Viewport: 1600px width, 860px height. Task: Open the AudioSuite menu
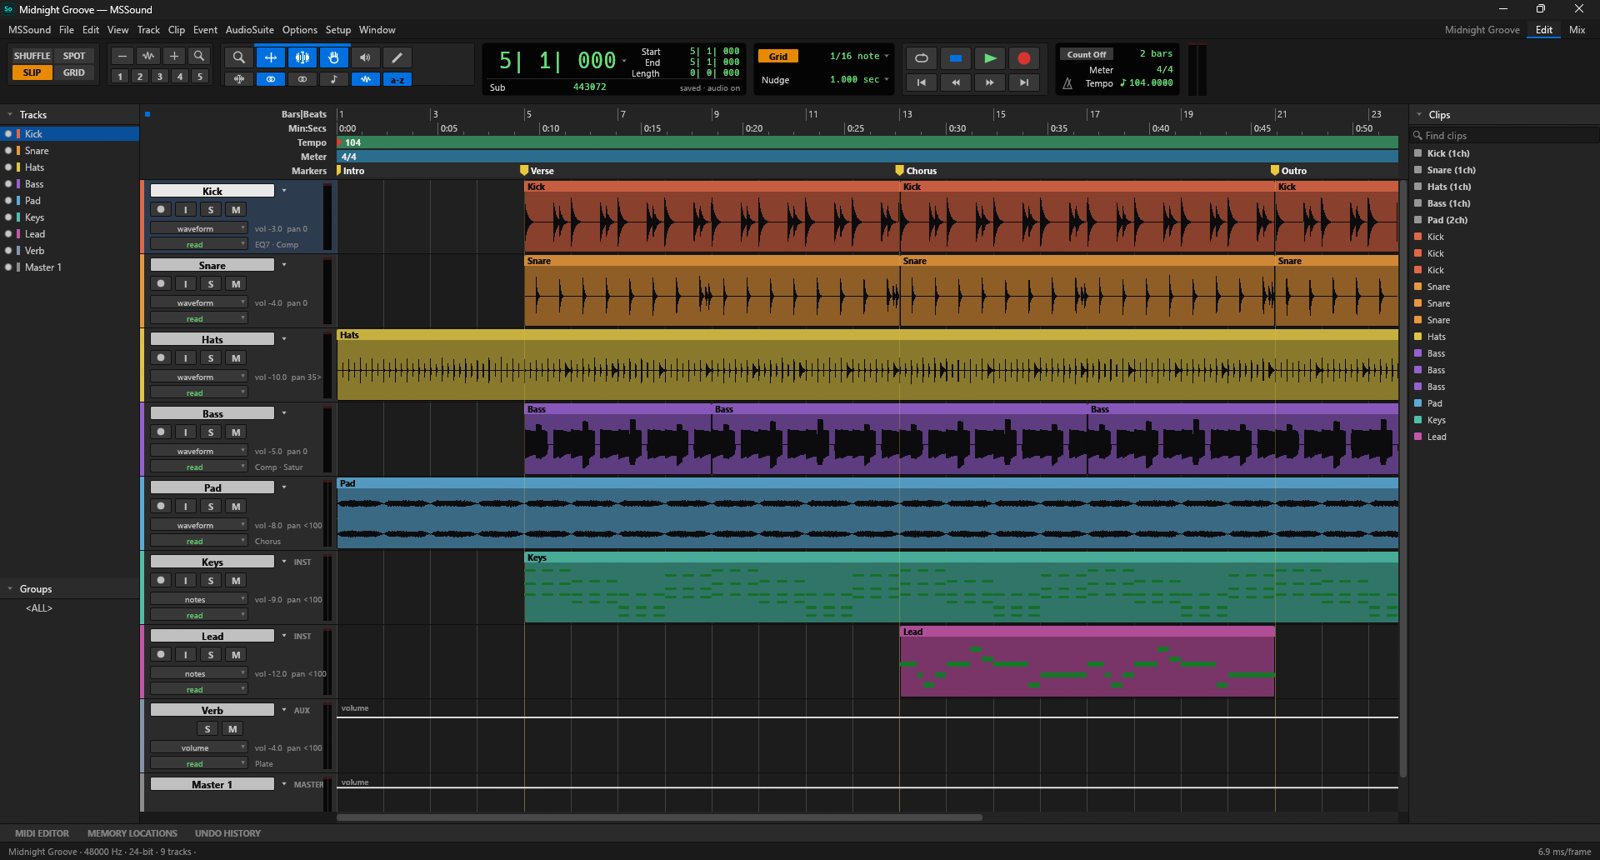click(x=249, y=30)
